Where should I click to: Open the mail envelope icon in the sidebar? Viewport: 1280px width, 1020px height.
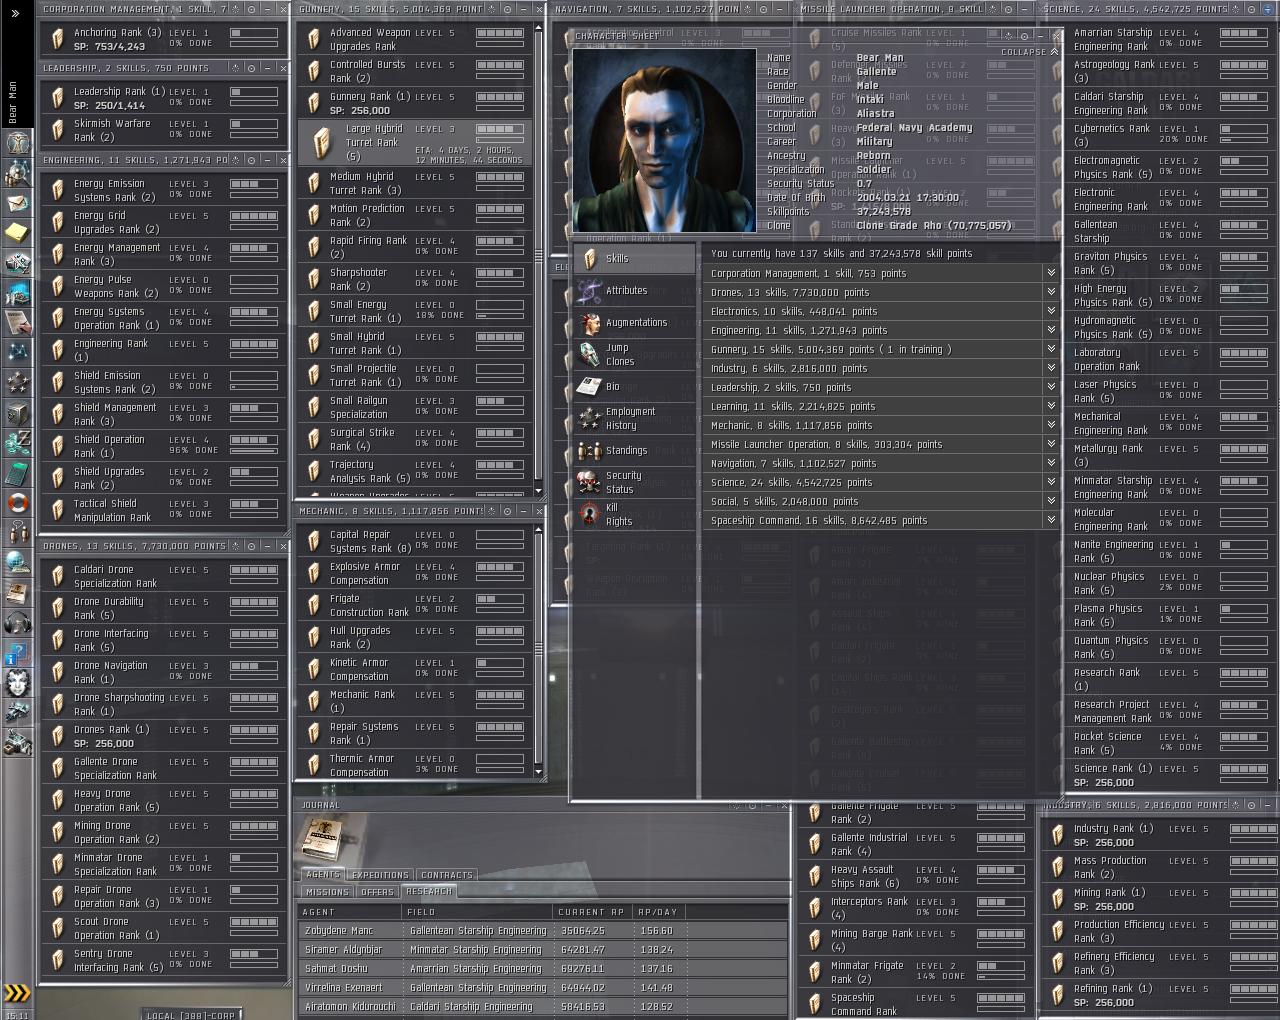pyautogui.click(x=17, y=203)
